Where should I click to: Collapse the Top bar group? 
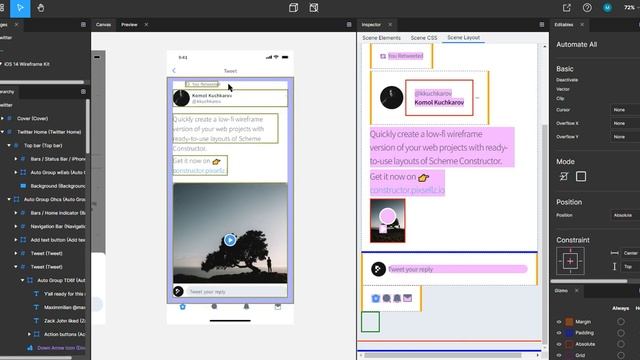pos(9,145)
